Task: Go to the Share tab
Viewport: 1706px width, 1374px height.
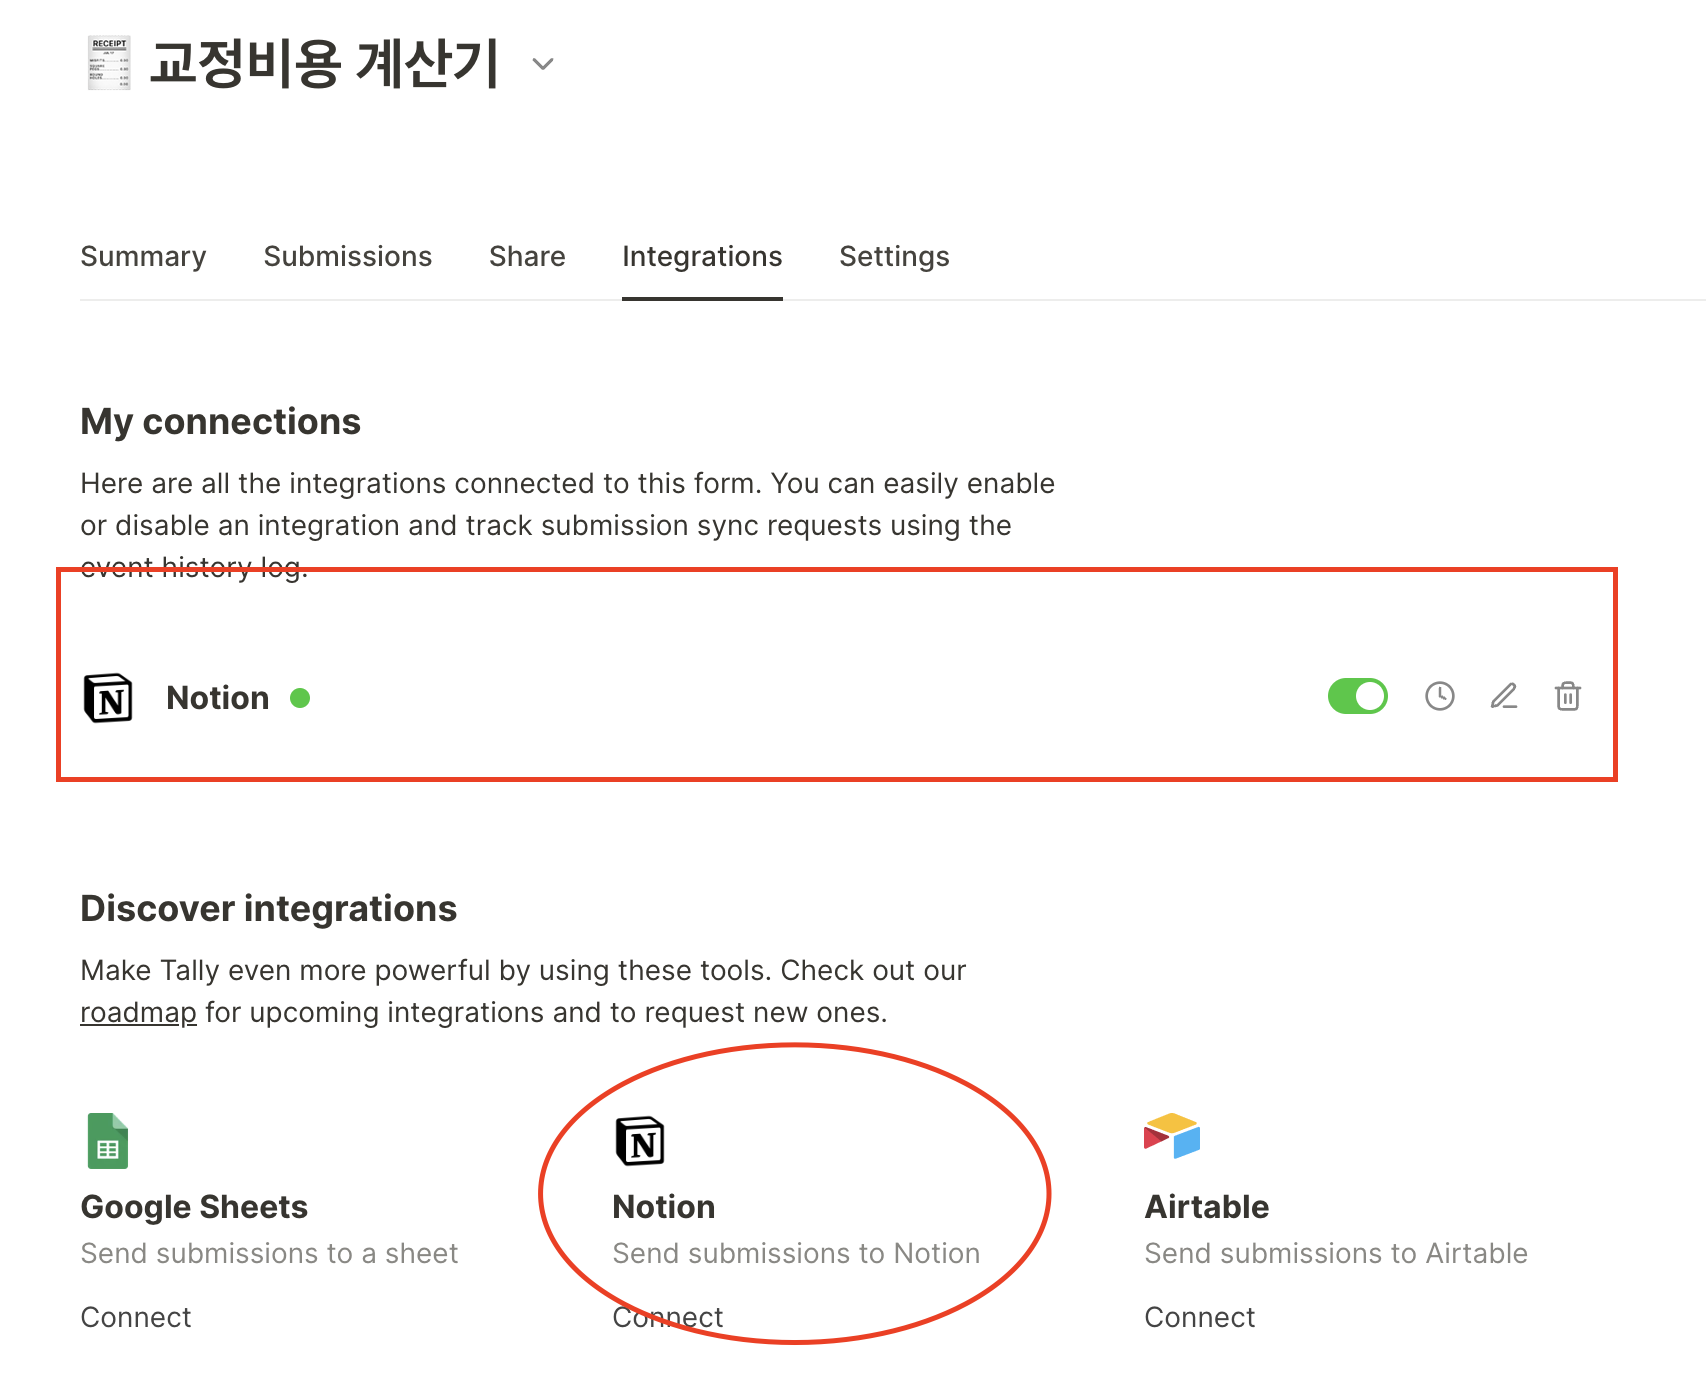Action: 527,256
